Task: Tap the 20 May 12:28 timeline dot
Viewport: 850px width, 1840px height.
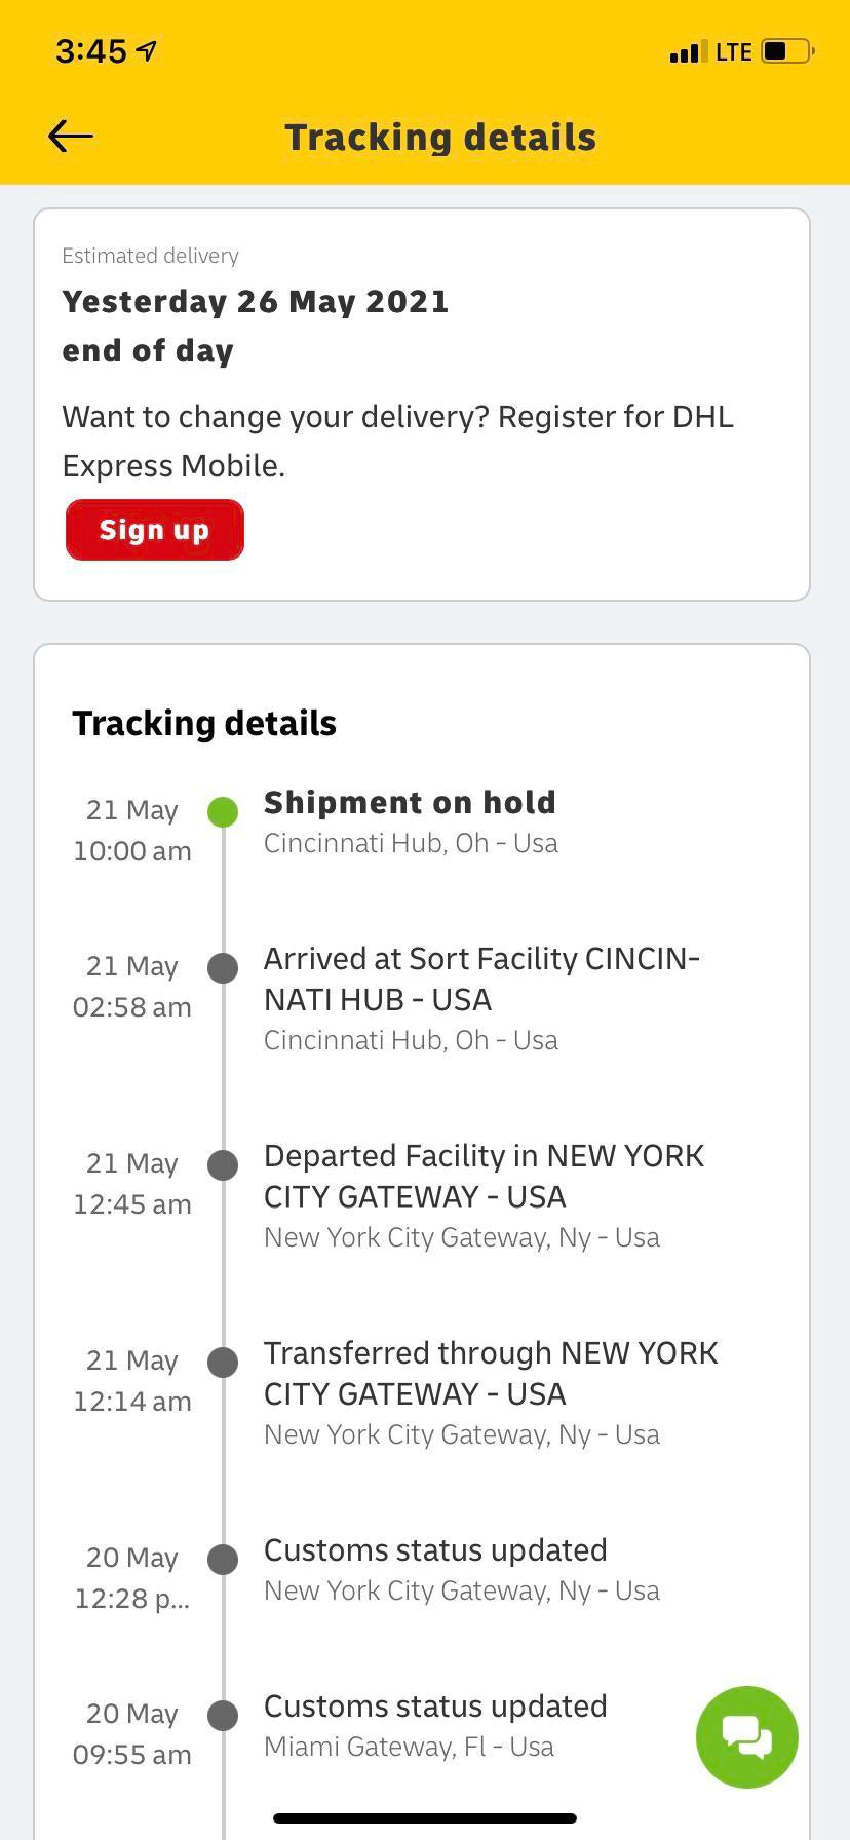Action: click(x=222, y=1559)
